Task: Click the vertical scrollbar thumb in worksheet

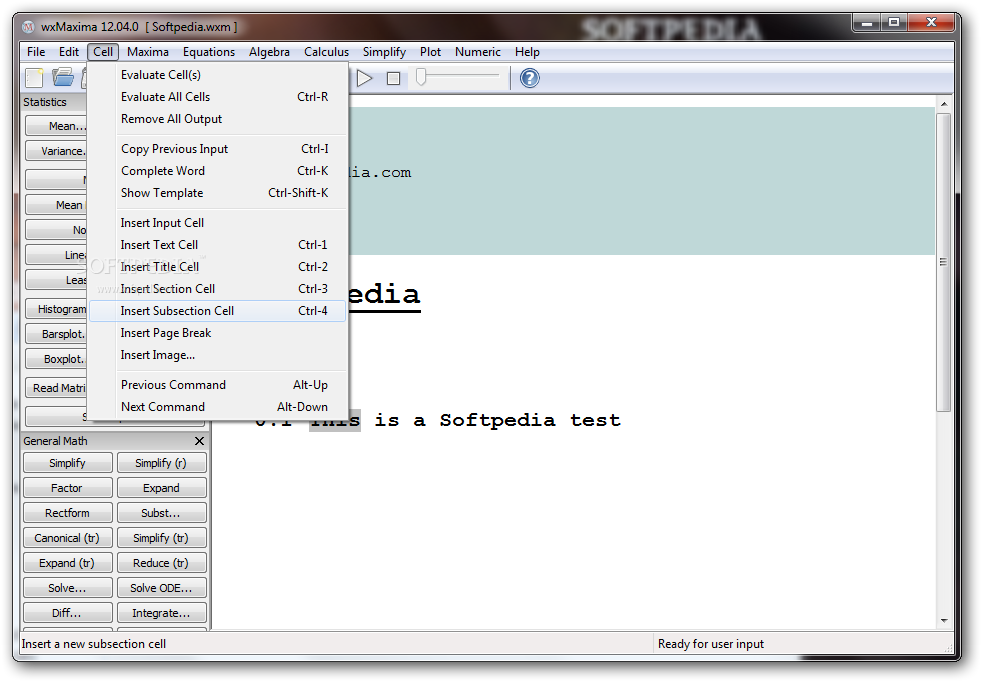Action: 943,262
